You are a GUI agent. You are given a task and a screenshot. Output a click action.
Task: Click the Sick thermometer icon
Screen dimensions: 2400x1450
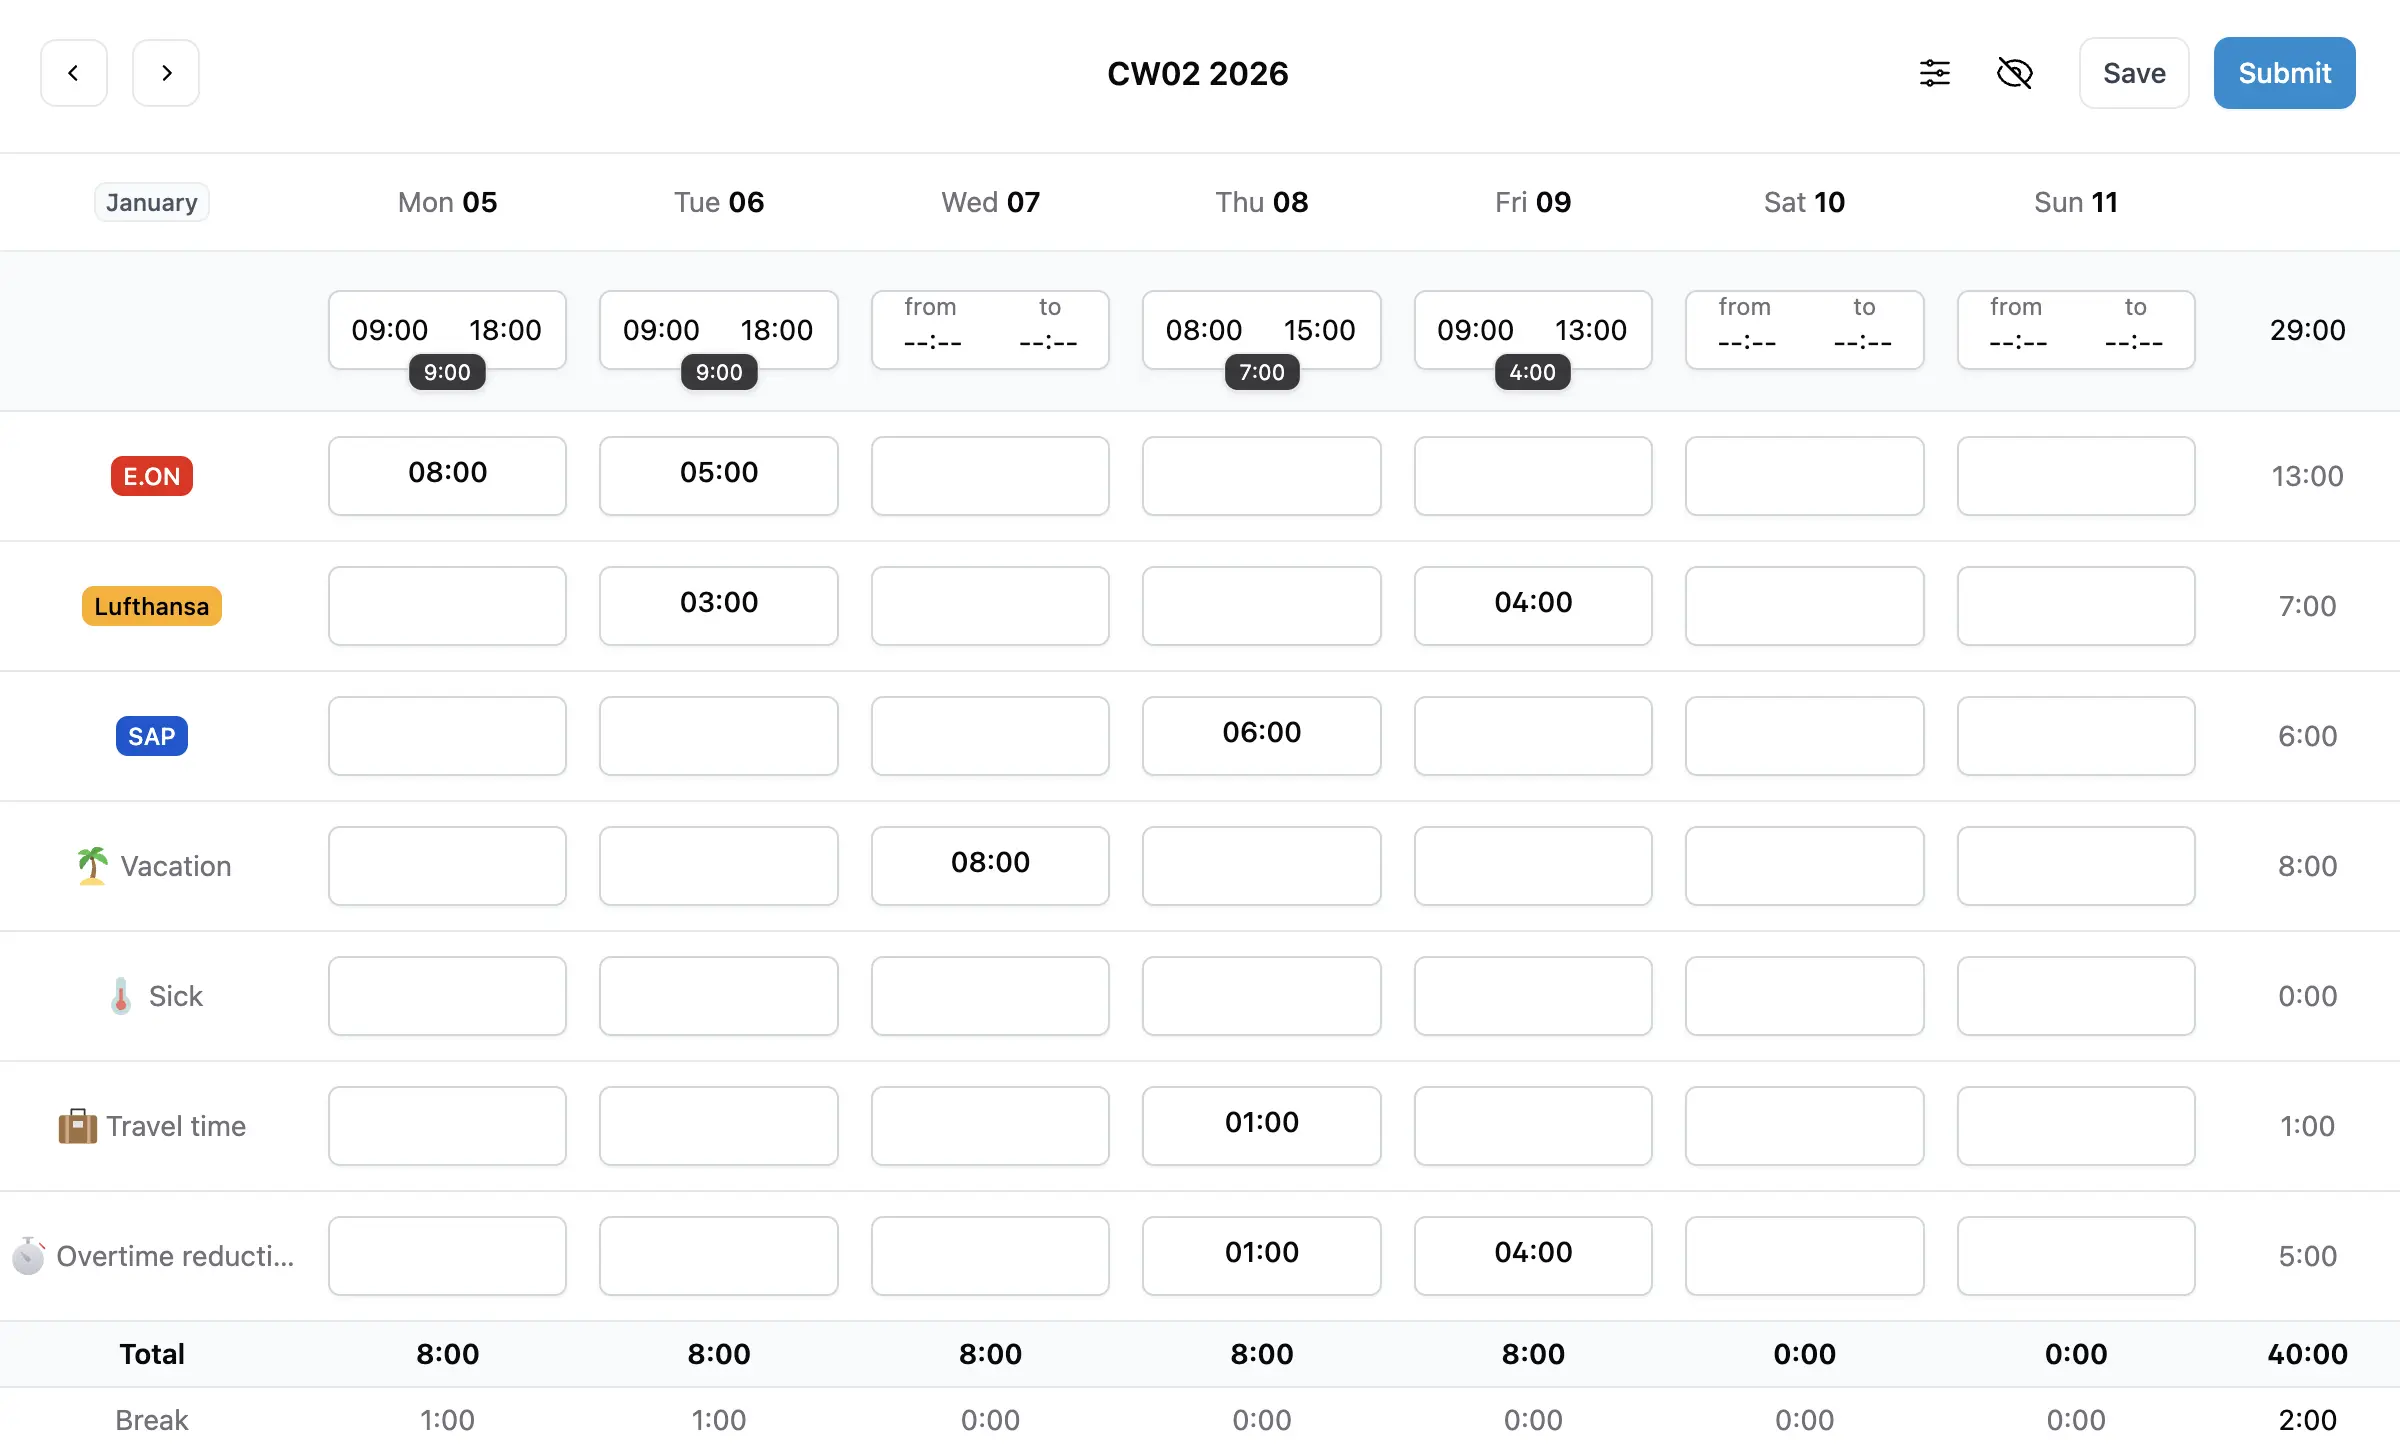click(x=121, y=996)
